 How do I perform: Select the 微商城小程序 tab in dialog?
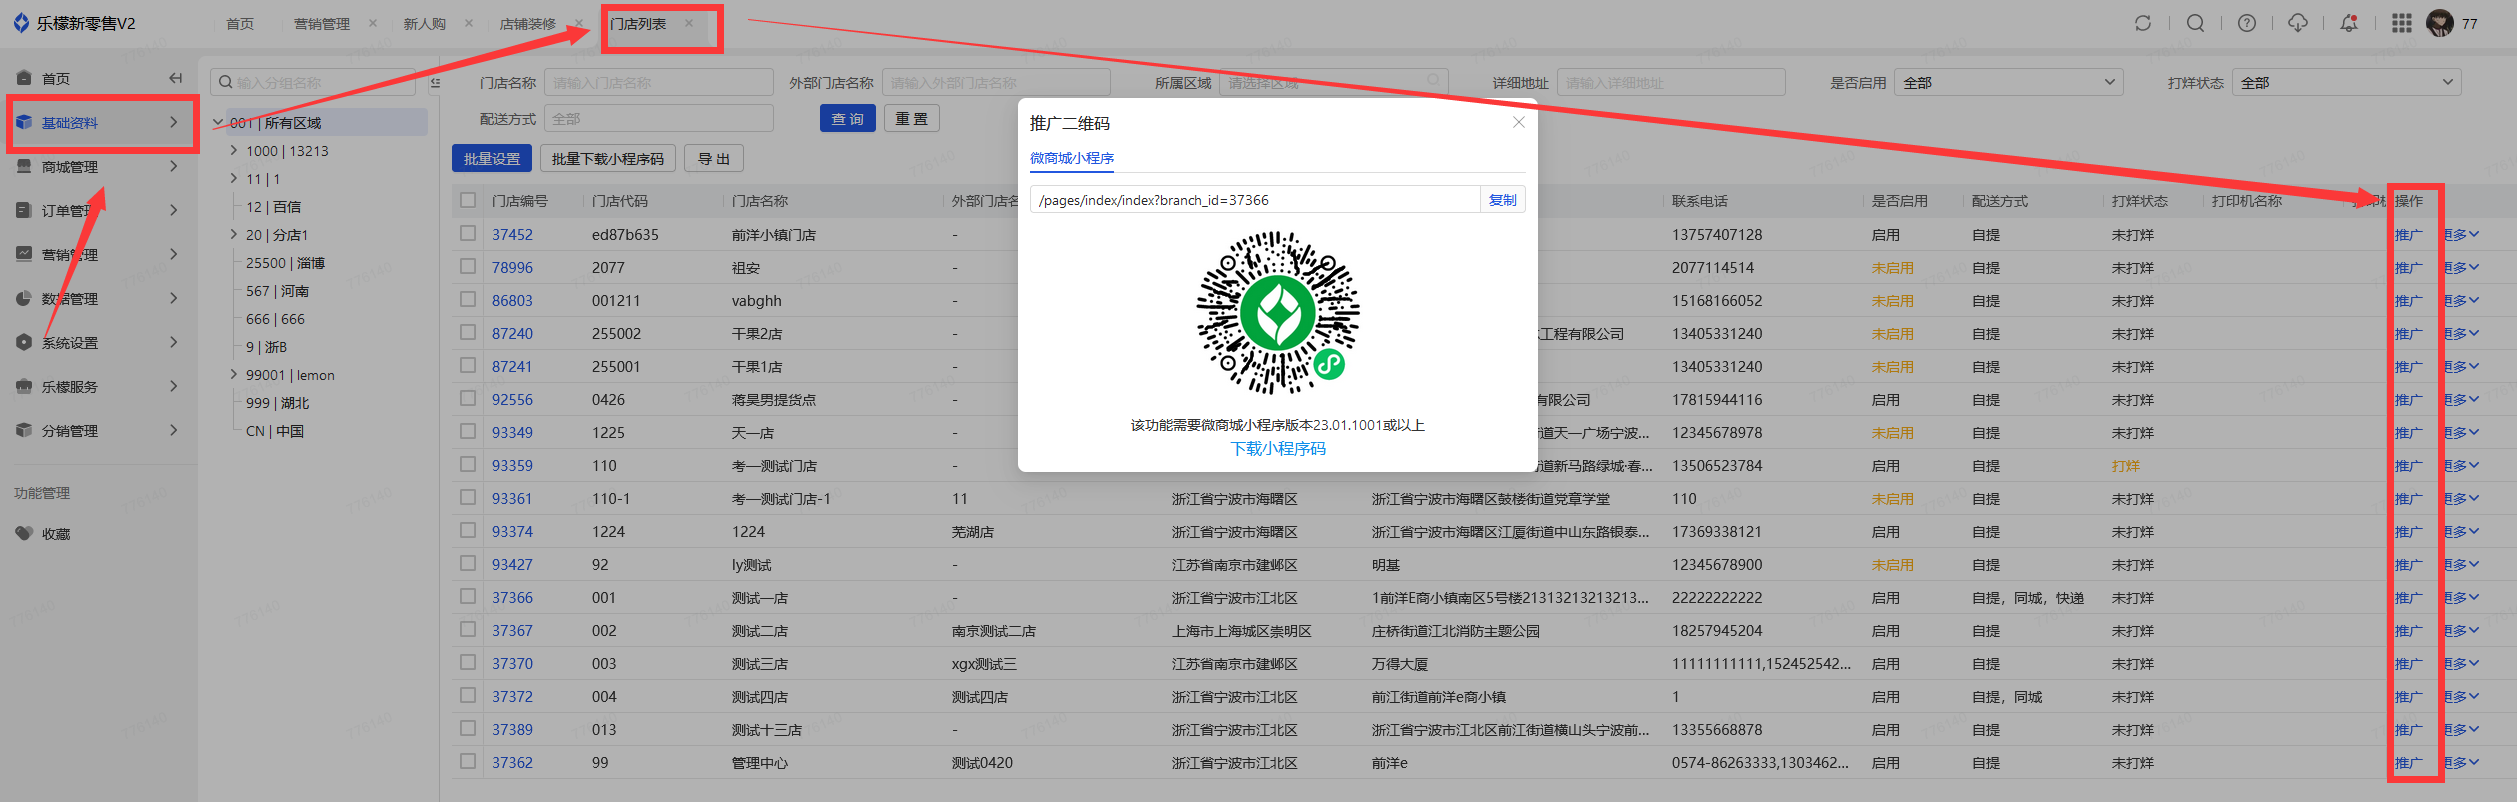[1072, 158]
